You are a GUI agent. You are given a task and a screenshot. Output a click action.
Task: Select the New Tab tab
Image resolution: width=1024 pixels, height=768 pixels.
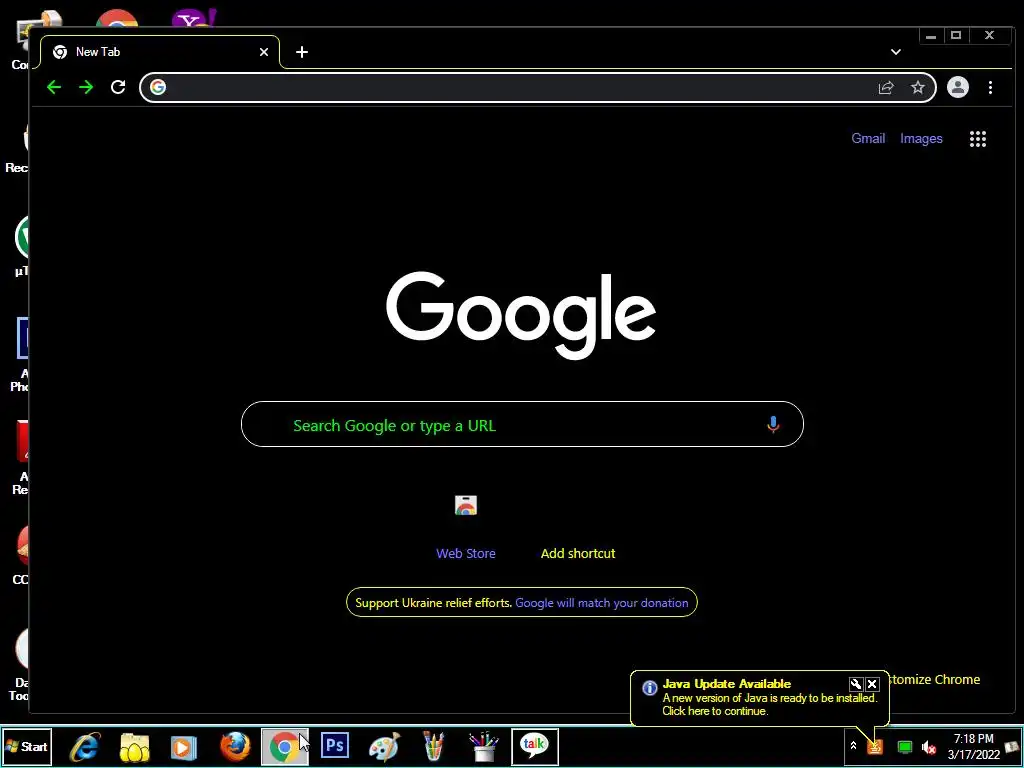(160, 52)
